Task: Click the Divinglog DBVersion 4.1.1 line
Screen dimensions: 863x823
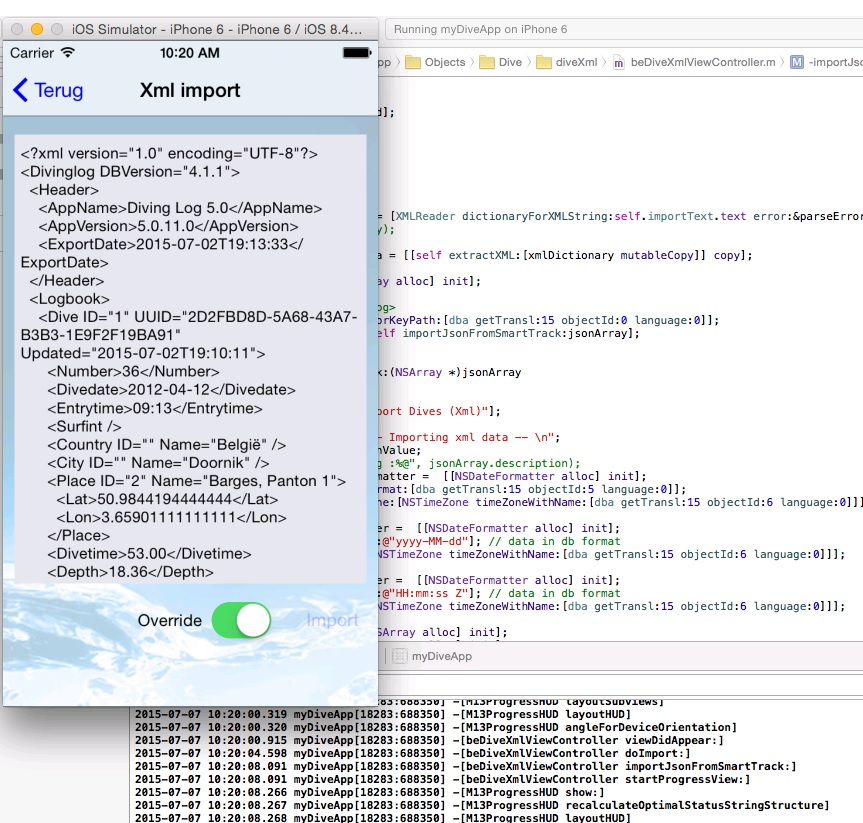Action: pos(130,172)
